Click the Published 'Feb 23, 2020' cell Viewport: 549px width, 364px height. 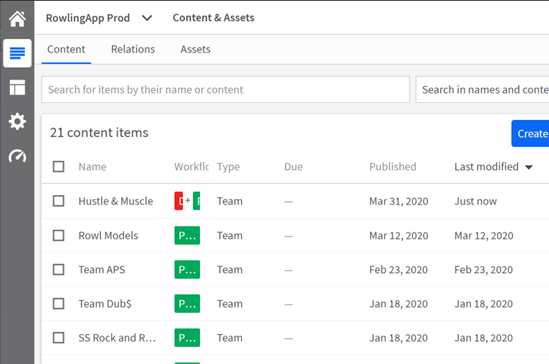pos(398,270)
